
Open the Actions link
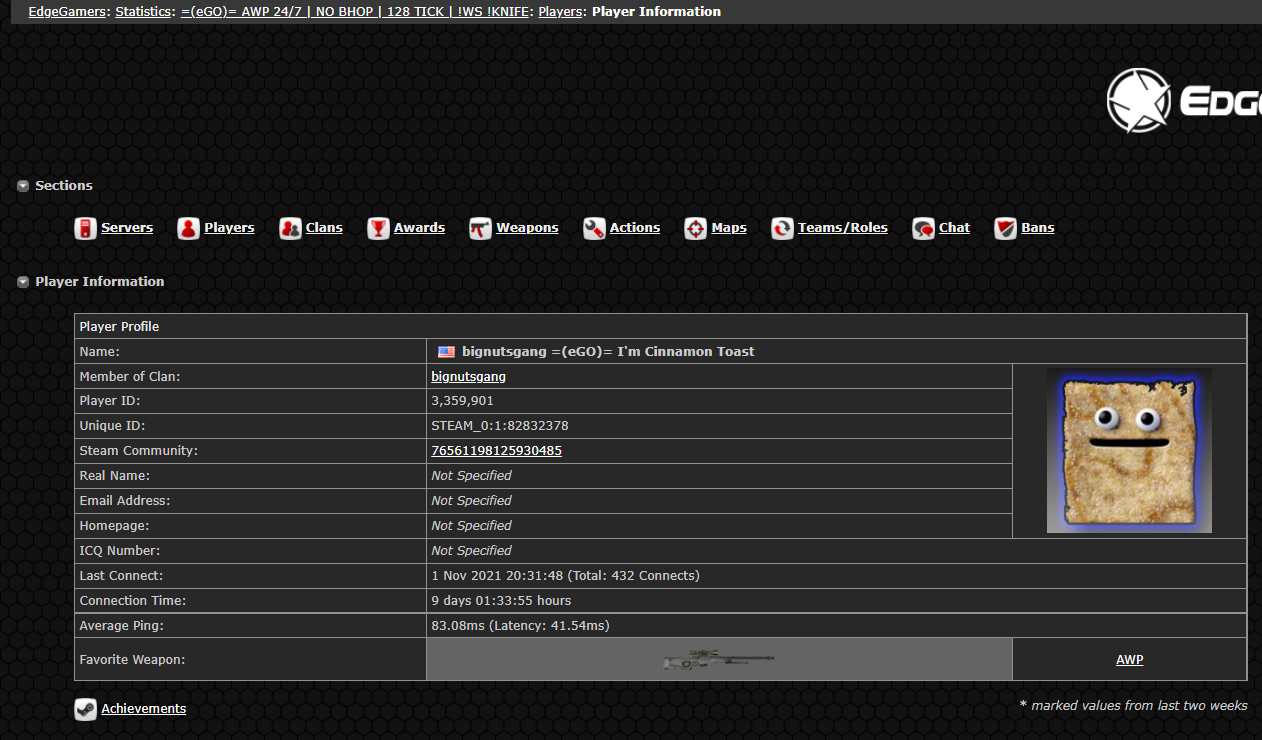coord(635,228)
